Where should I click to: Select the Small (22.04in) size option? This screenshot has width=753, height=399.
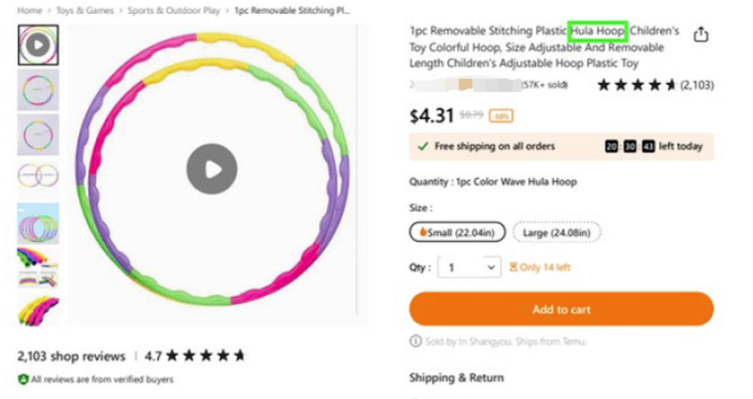click(457, 232)
